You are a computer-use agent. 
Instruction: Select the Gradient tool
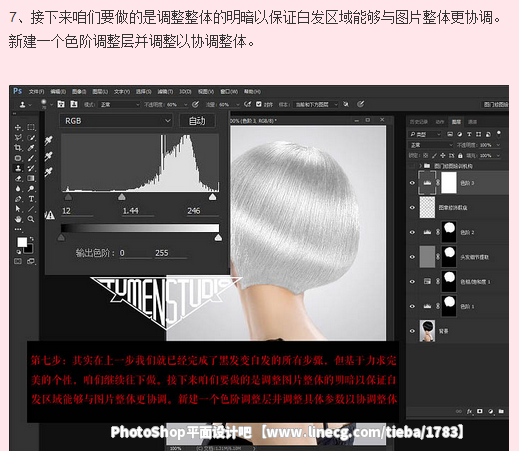31,179
